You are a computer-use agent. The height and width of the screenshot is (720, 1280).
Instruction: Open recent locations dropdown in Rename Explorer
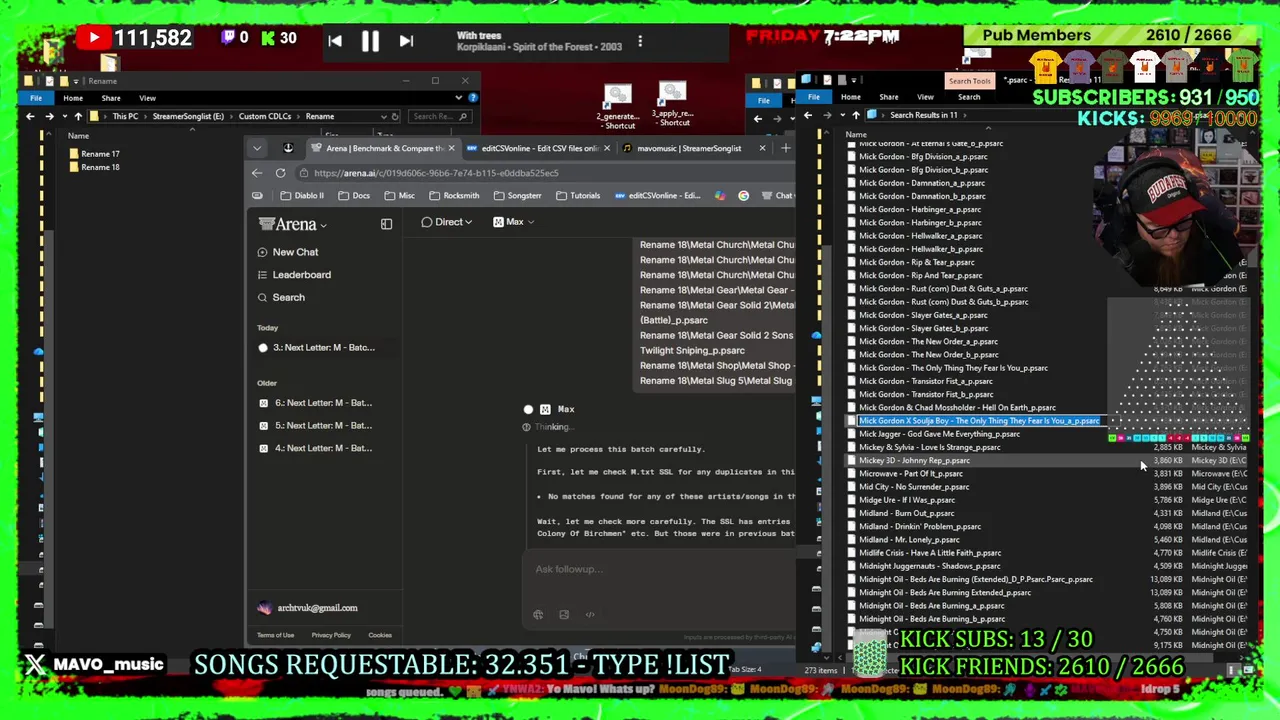click(x=64, y=116)
